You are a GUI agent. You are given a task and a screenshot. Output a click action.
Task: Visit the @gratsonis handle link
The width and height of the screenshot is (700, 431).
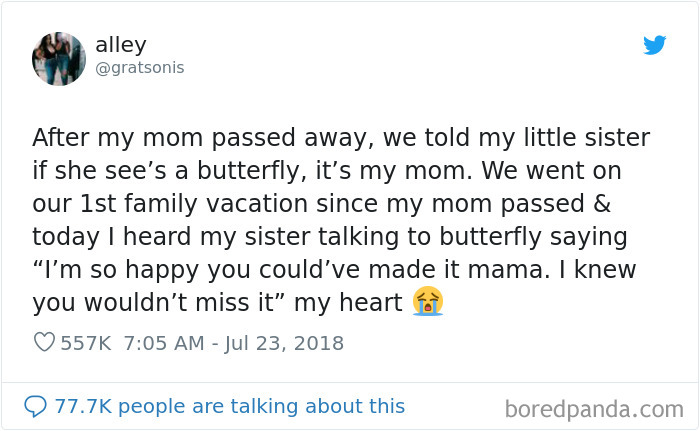(140, 68)
